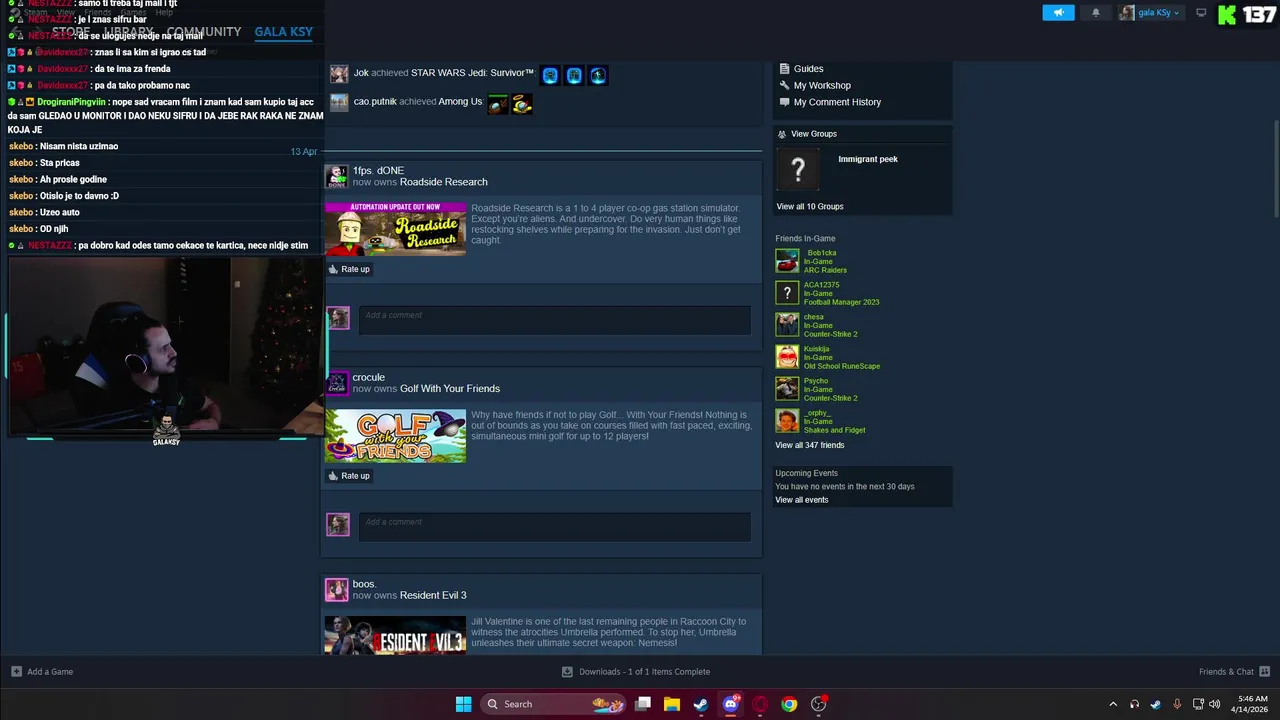Screen dimensions: 1280x720
Task: Open Friends & Chat panel
Action: tap(1234, 672)
